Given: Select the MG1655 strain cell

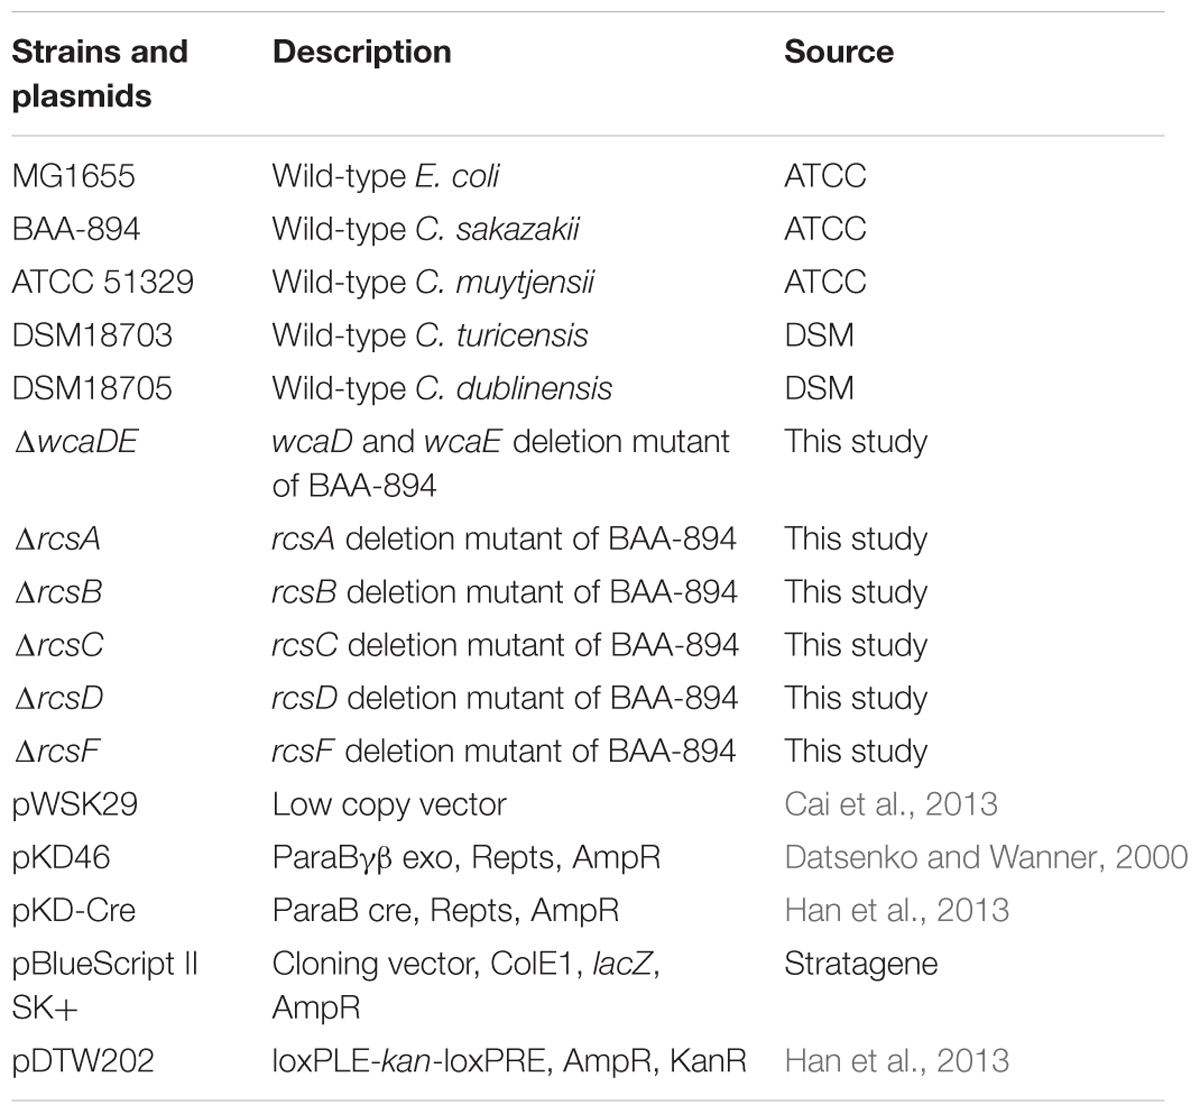Looking at the screenshot, I should (74, 176).
